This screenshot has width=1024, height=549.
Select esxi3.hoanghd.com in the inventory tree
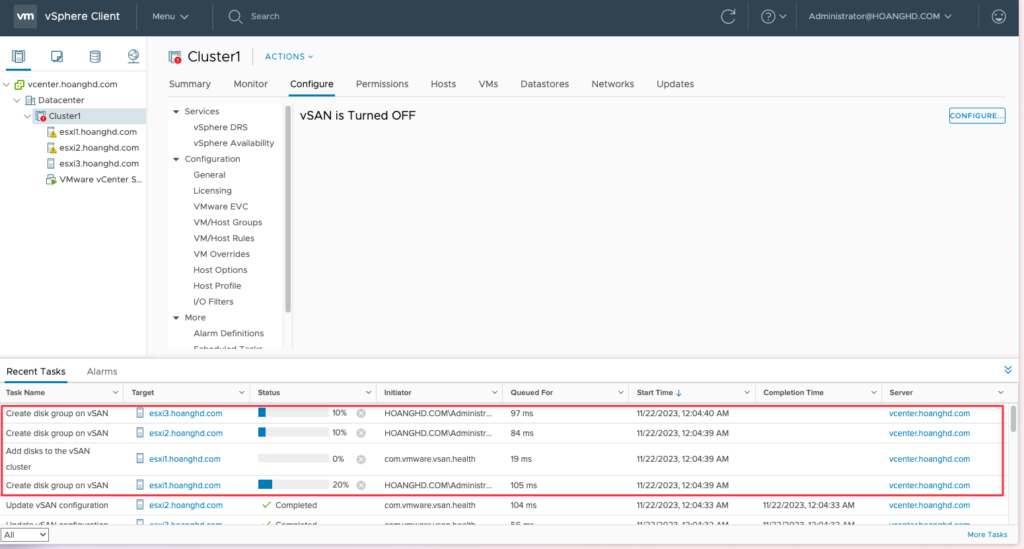click(99, 163)
